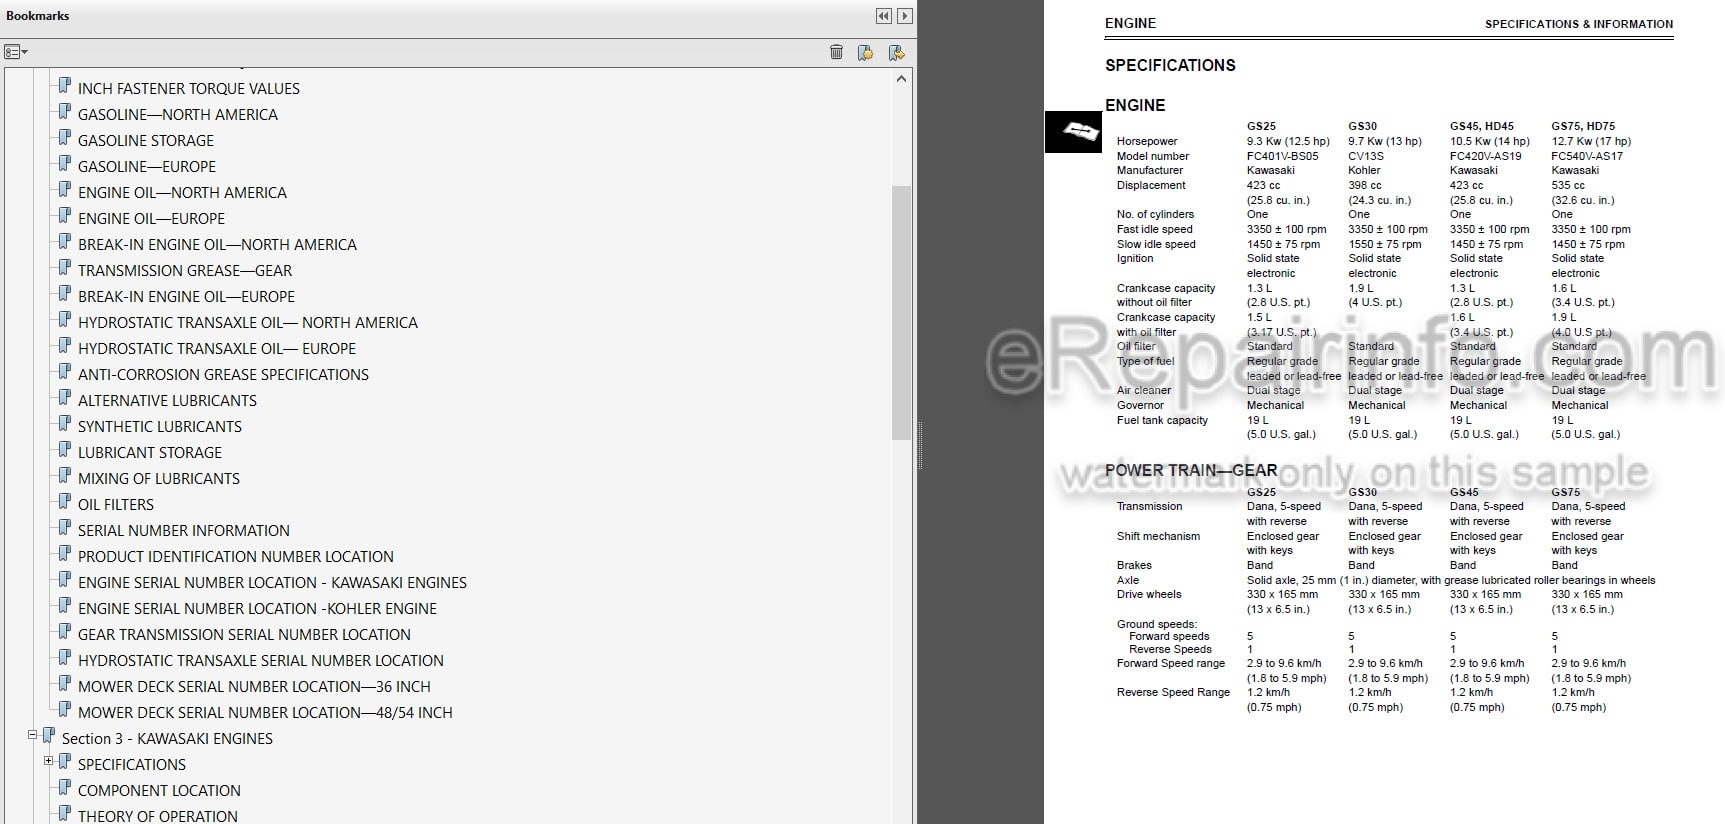Screen dimensions: 1725x824
Task: Click bookmark icon beside INCH FASTENER TORQUE VALUES
Action: coord(65,86)
